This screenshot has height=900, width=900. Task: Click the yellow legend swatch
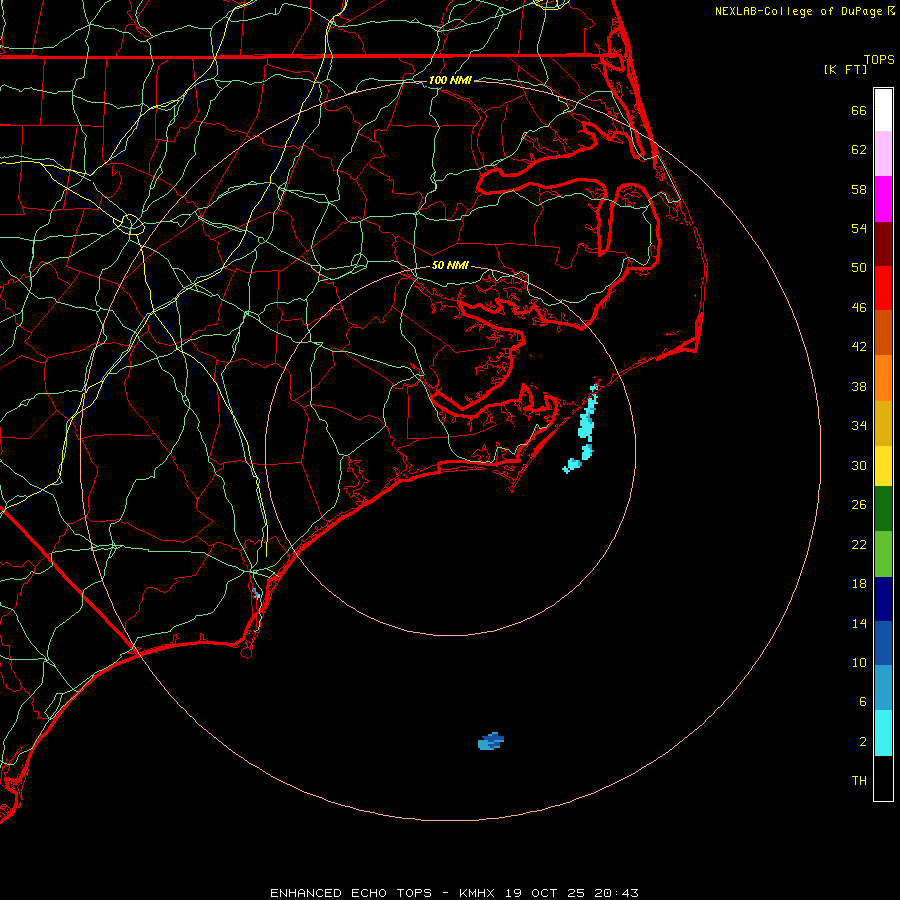pyautogui.click(x=883, y=466)
